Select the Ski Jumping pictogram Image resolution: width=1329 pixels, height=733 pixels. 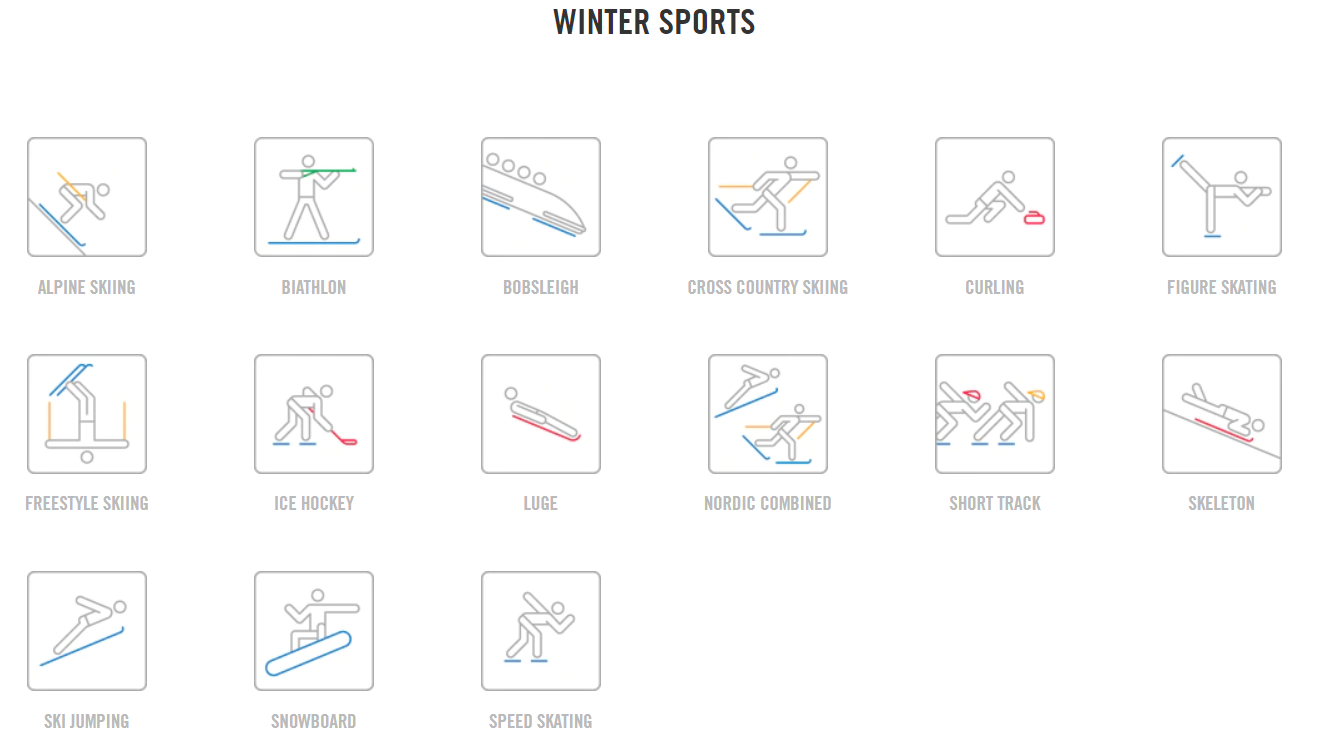click(x=87, y=631)
